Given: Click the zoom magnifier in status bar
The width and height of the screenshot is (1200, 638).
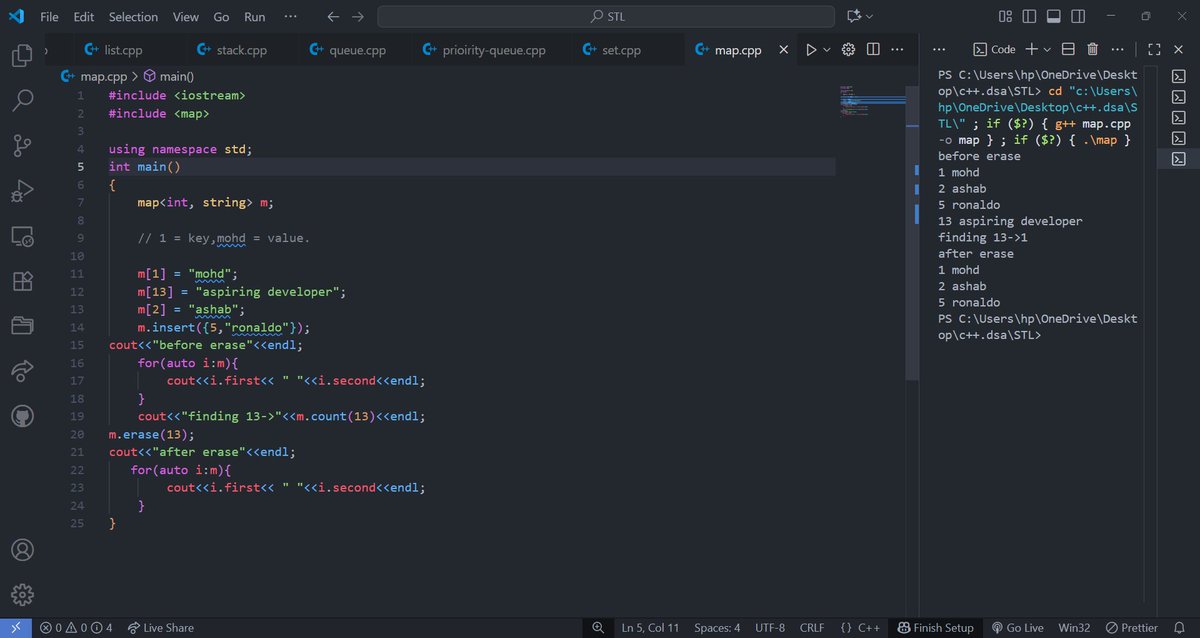Looking at the screenshot, I should (598, 627).
